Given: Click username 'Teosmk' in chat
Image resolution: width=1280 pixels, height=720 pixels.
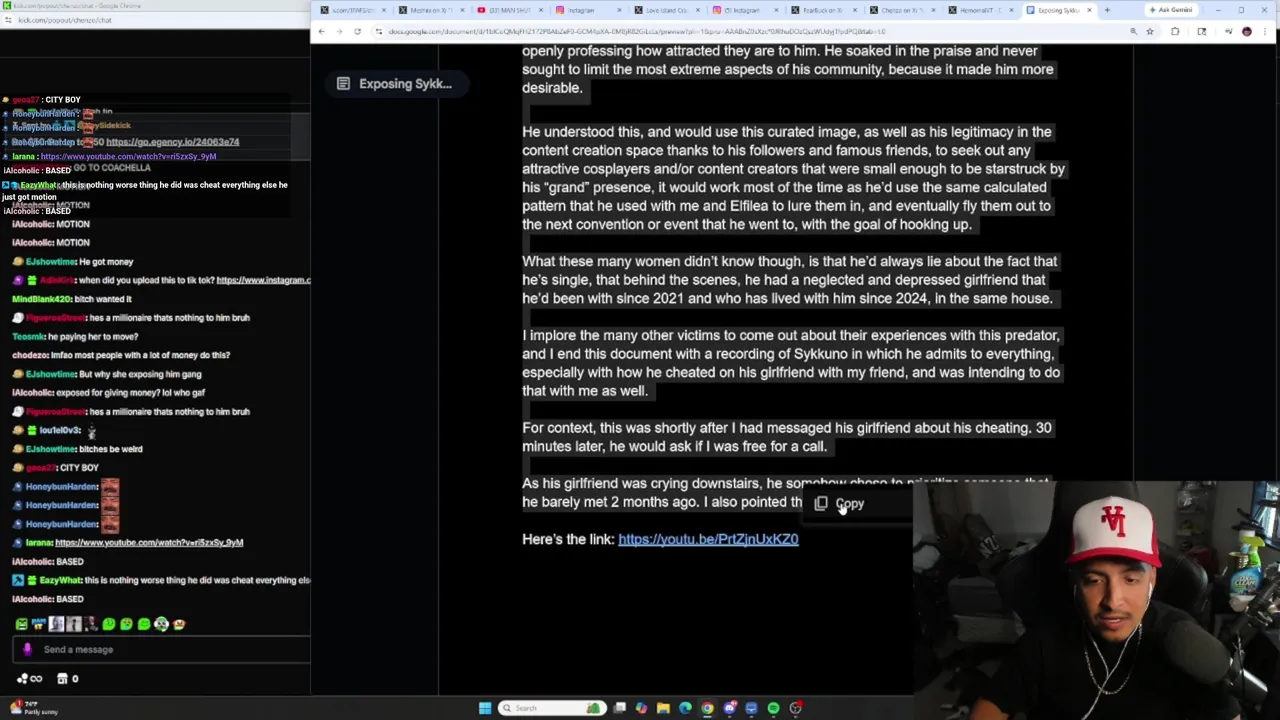Looking at the screenshot, I should [28, 336].
